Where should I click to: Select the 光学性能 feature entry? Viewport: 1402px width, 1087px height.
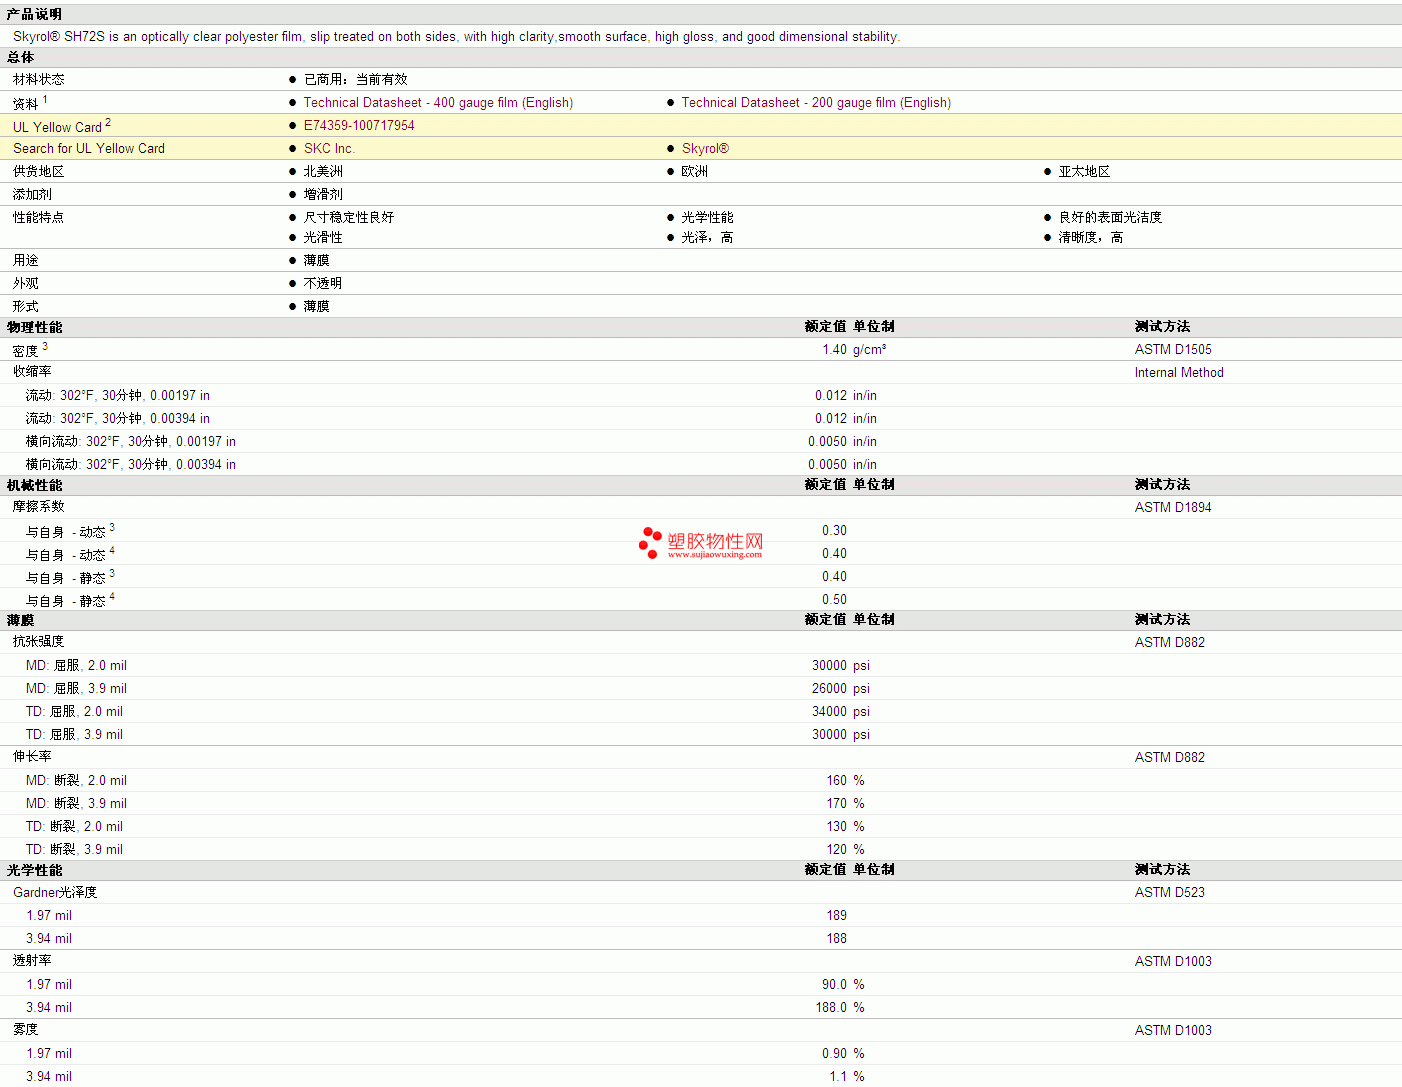tap(708, 218)
